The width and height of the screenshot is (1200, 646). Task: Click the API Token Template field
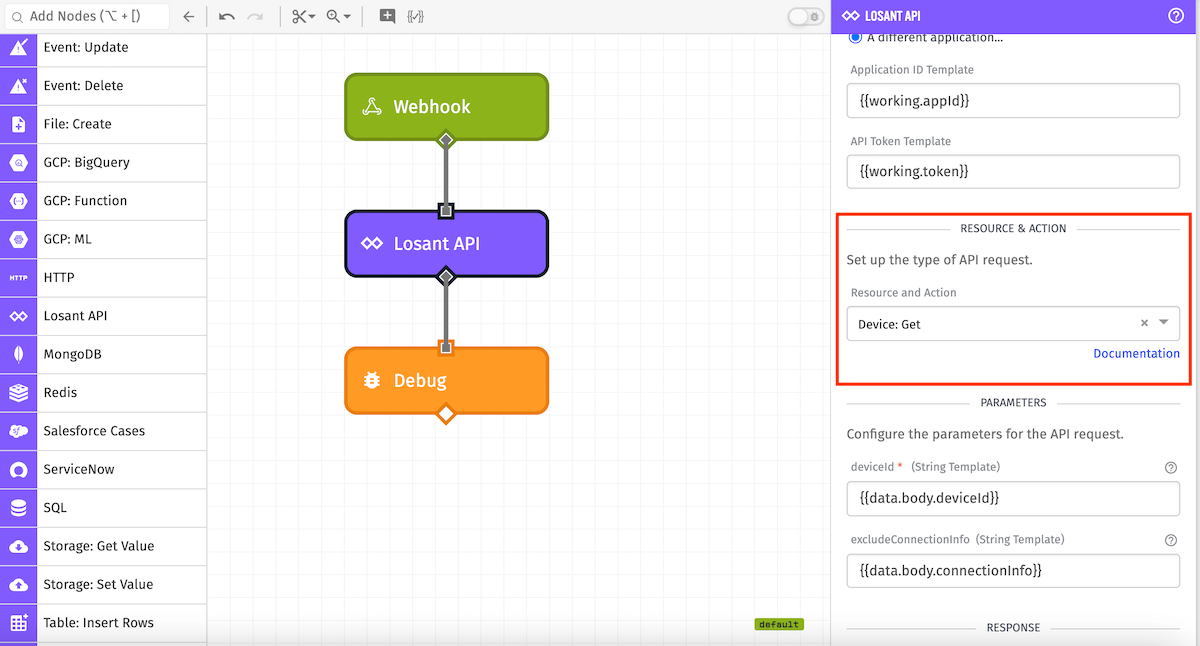click(1013, 171)
